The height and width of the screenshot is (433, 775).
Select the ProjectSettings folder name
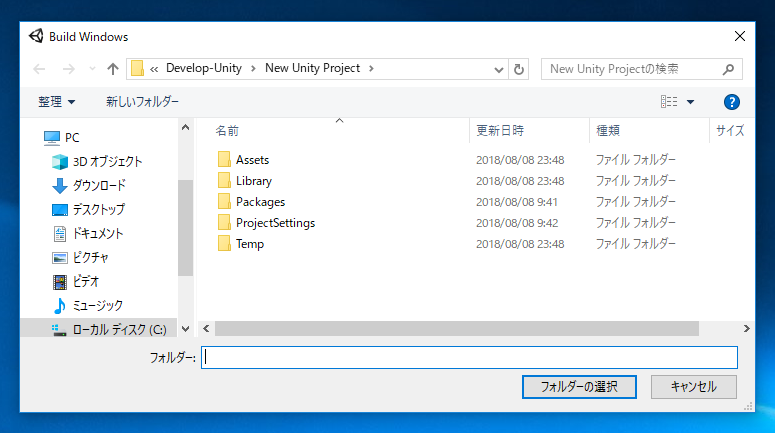point(275,223)
